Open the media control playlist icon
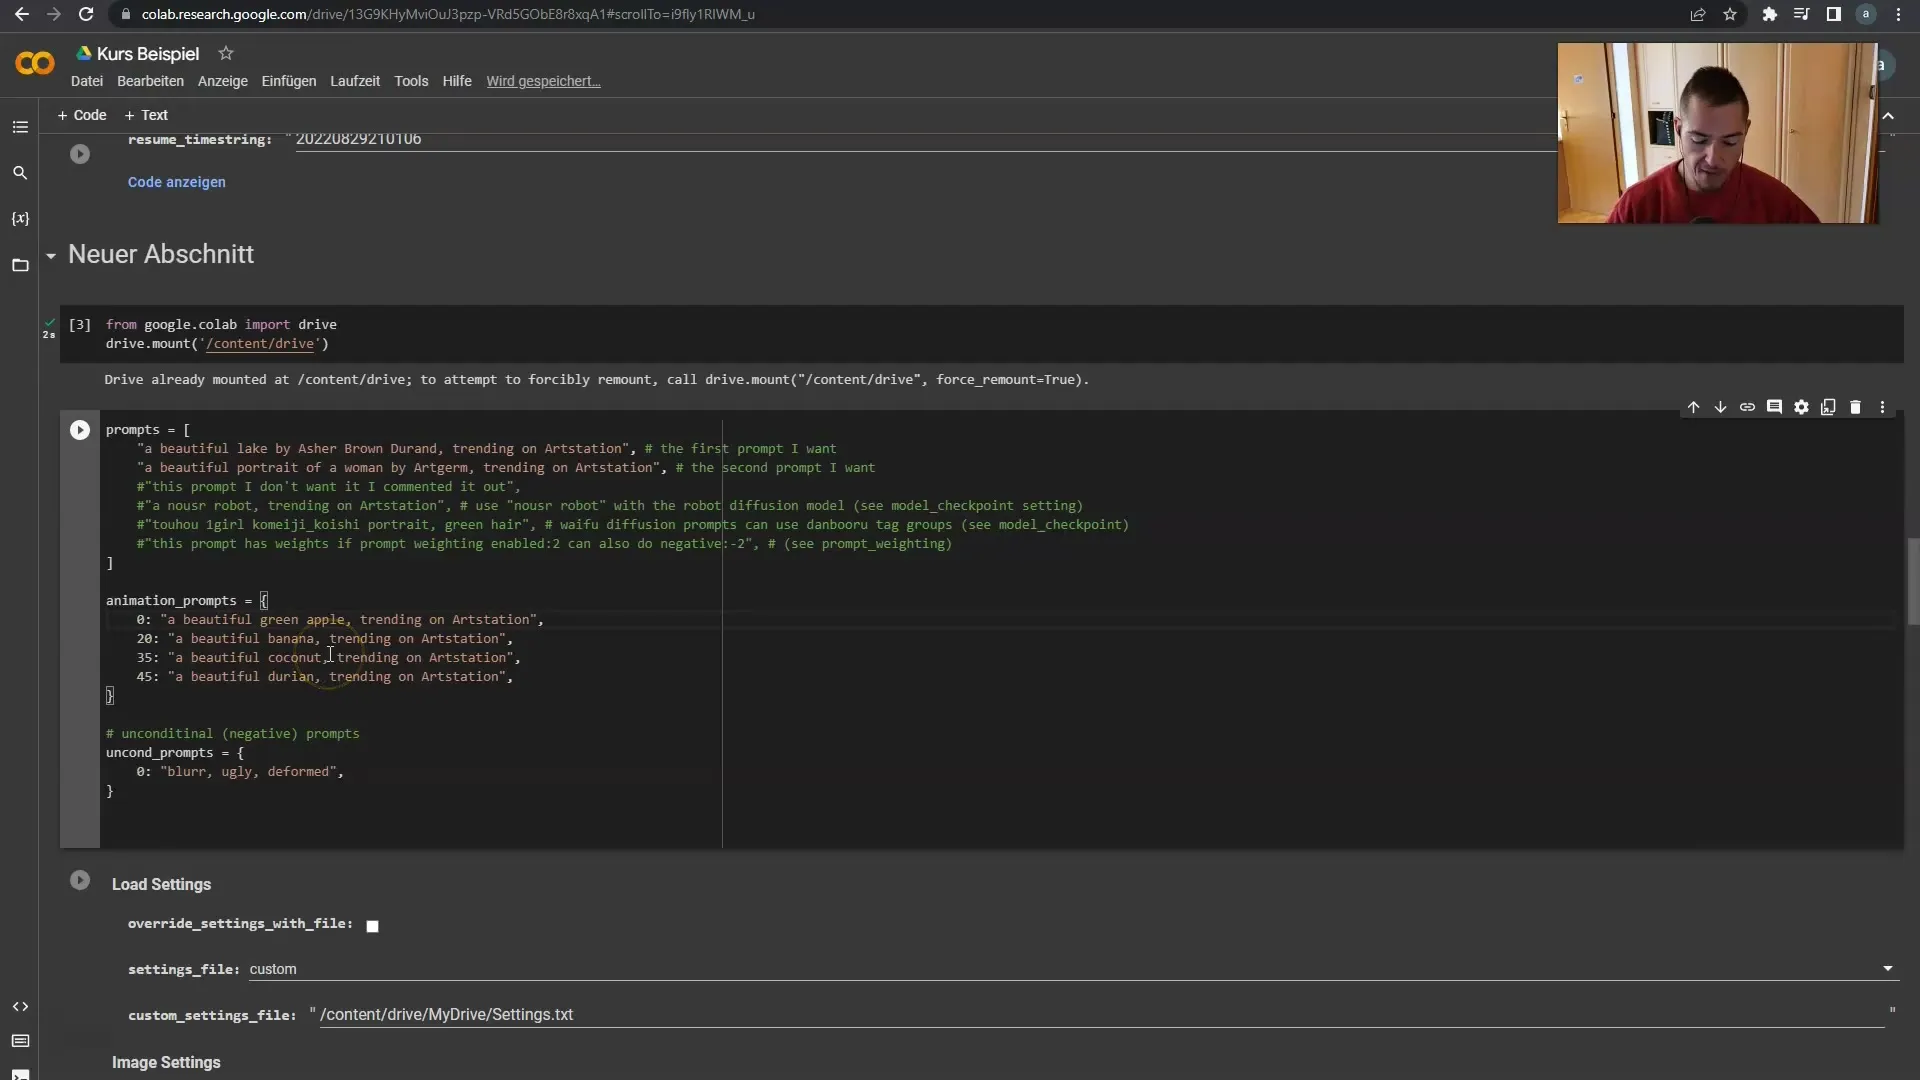The image size is (1920, 1080). [x=1801, y=14]
